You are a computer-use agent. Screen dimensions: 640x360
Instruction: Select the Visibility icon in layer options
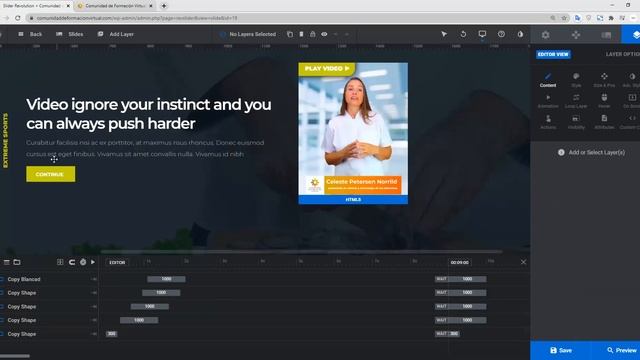(576, 122)
